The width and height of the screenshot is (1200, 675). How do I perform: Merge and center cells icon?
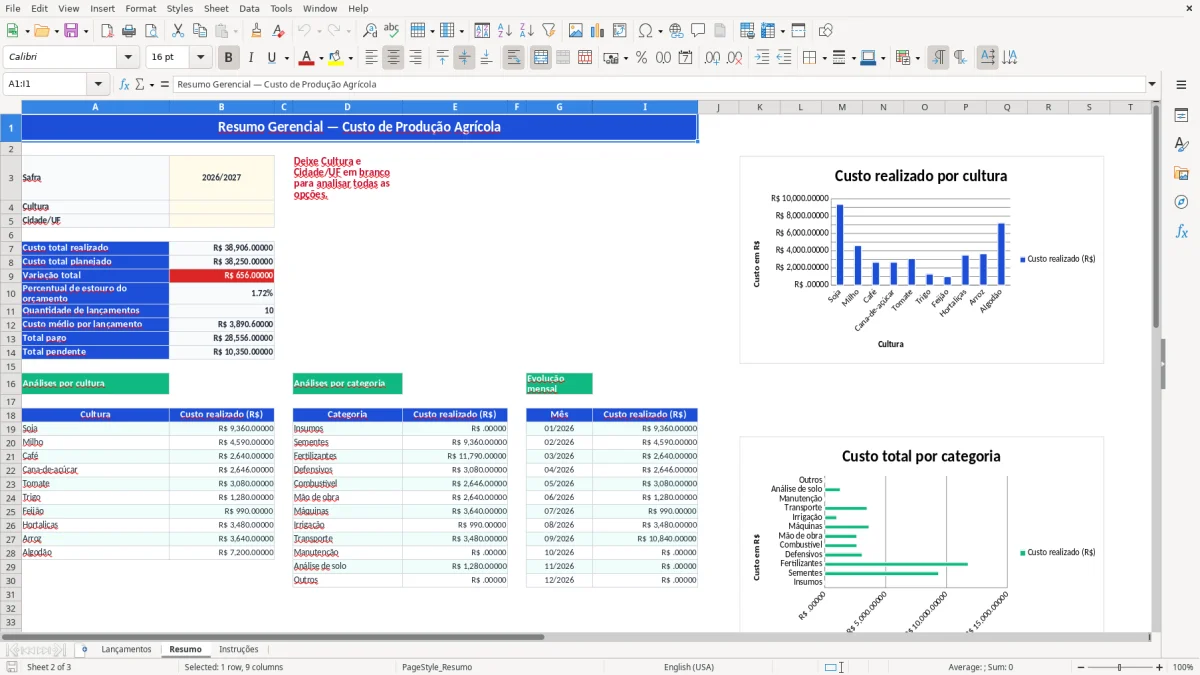coord(541,58)
